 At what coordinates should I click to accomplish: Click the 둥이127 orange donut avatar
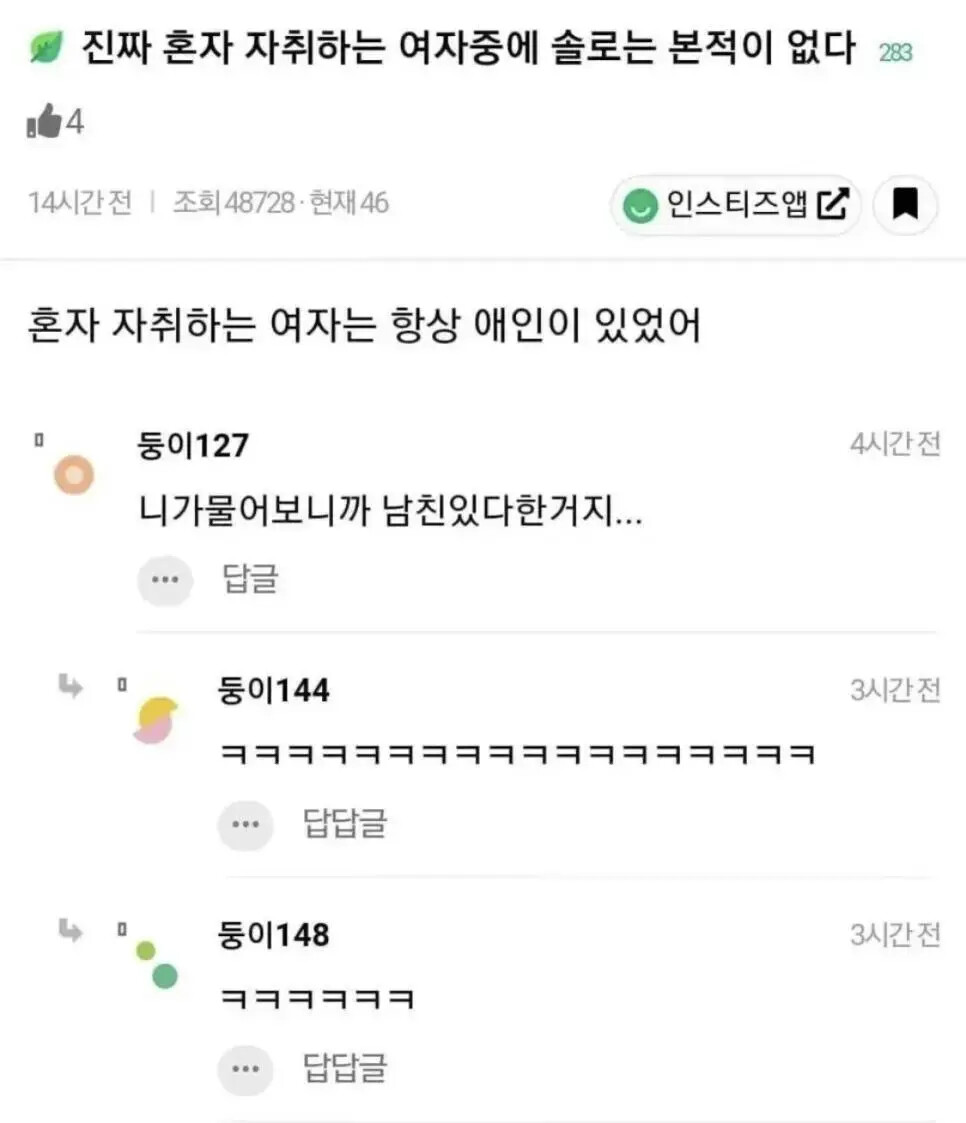pos(74,474)
